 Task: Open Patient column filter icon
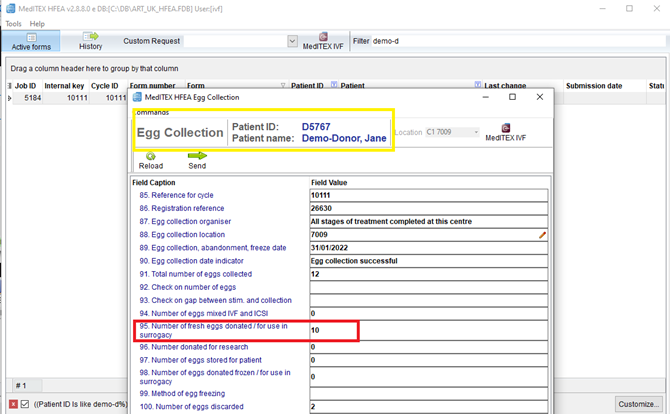[x=478, y=85]
